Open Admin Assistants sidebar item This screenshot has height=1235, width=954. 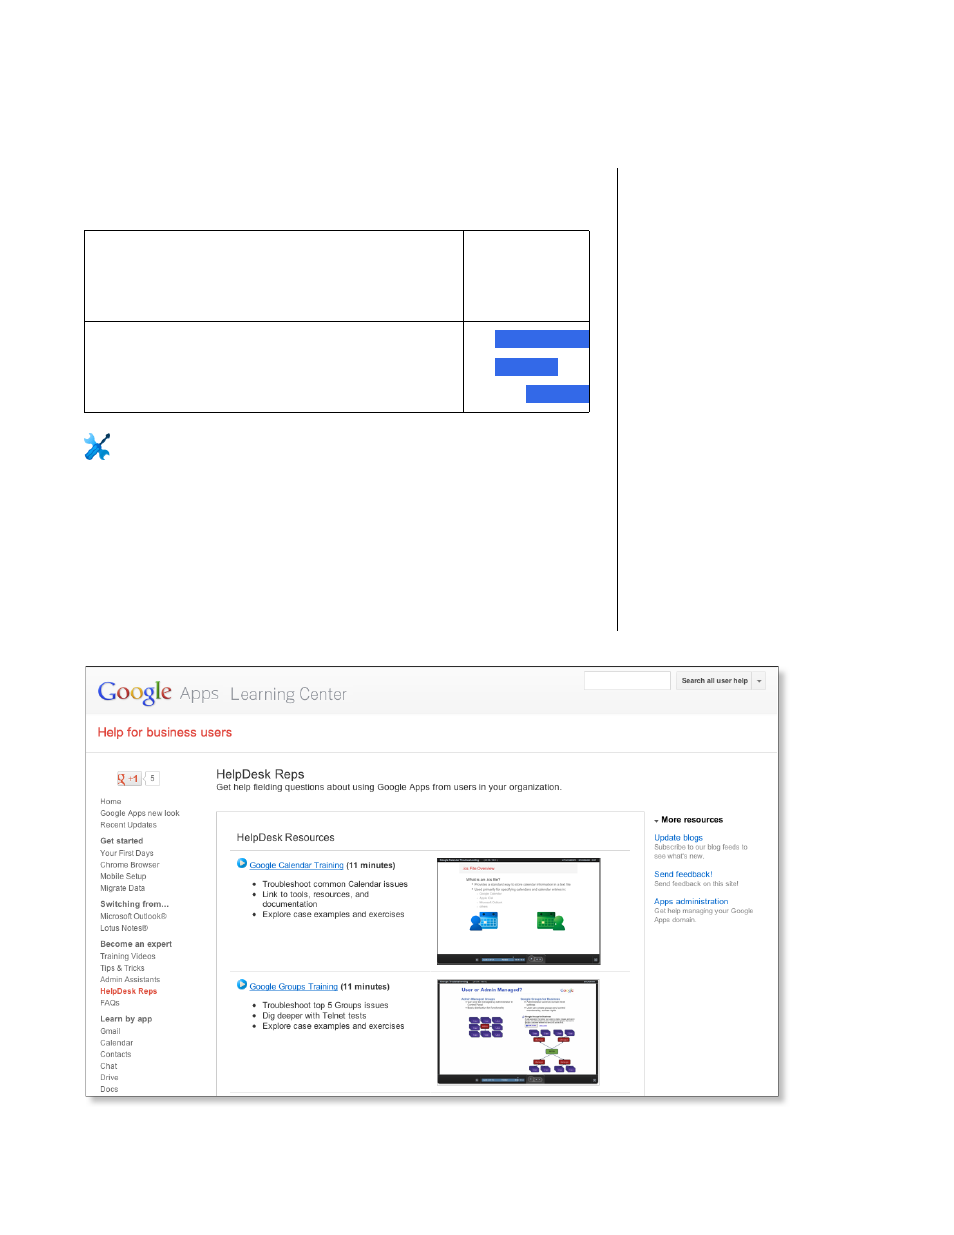click(130, 980)
